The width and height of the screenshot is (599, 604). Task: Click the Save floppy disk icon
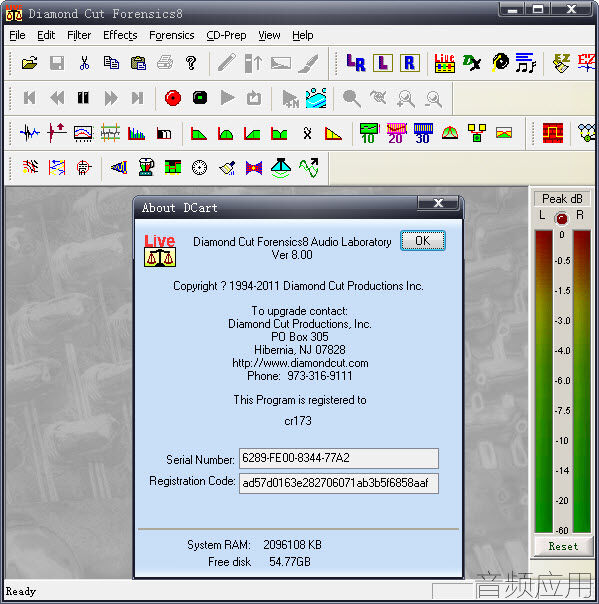57,63
